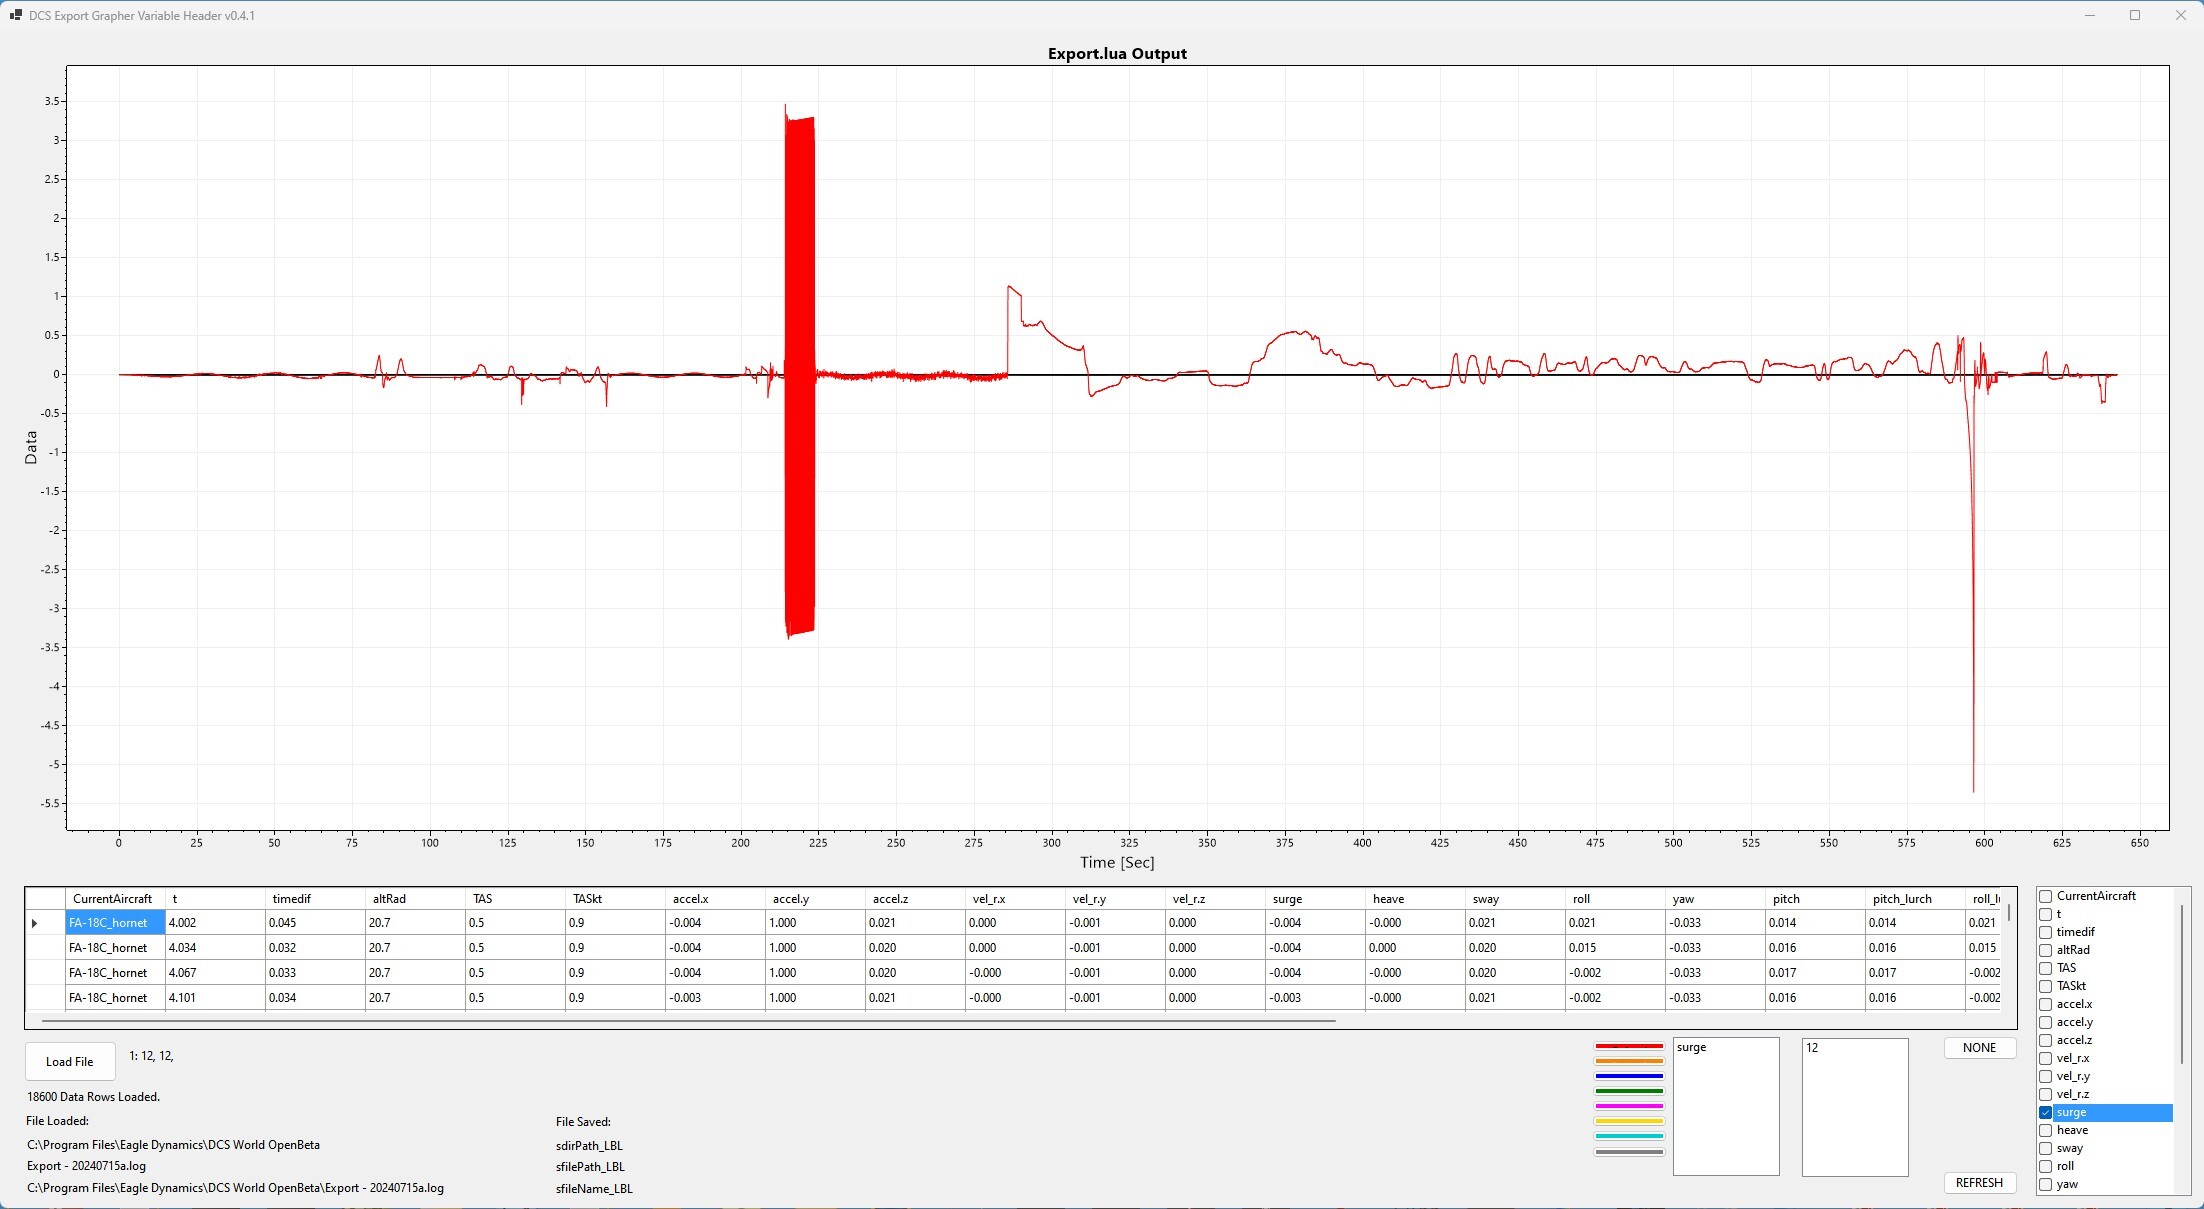Check the sway checkbox
The image size is (2204, 1209).
click(2046, 1148)
